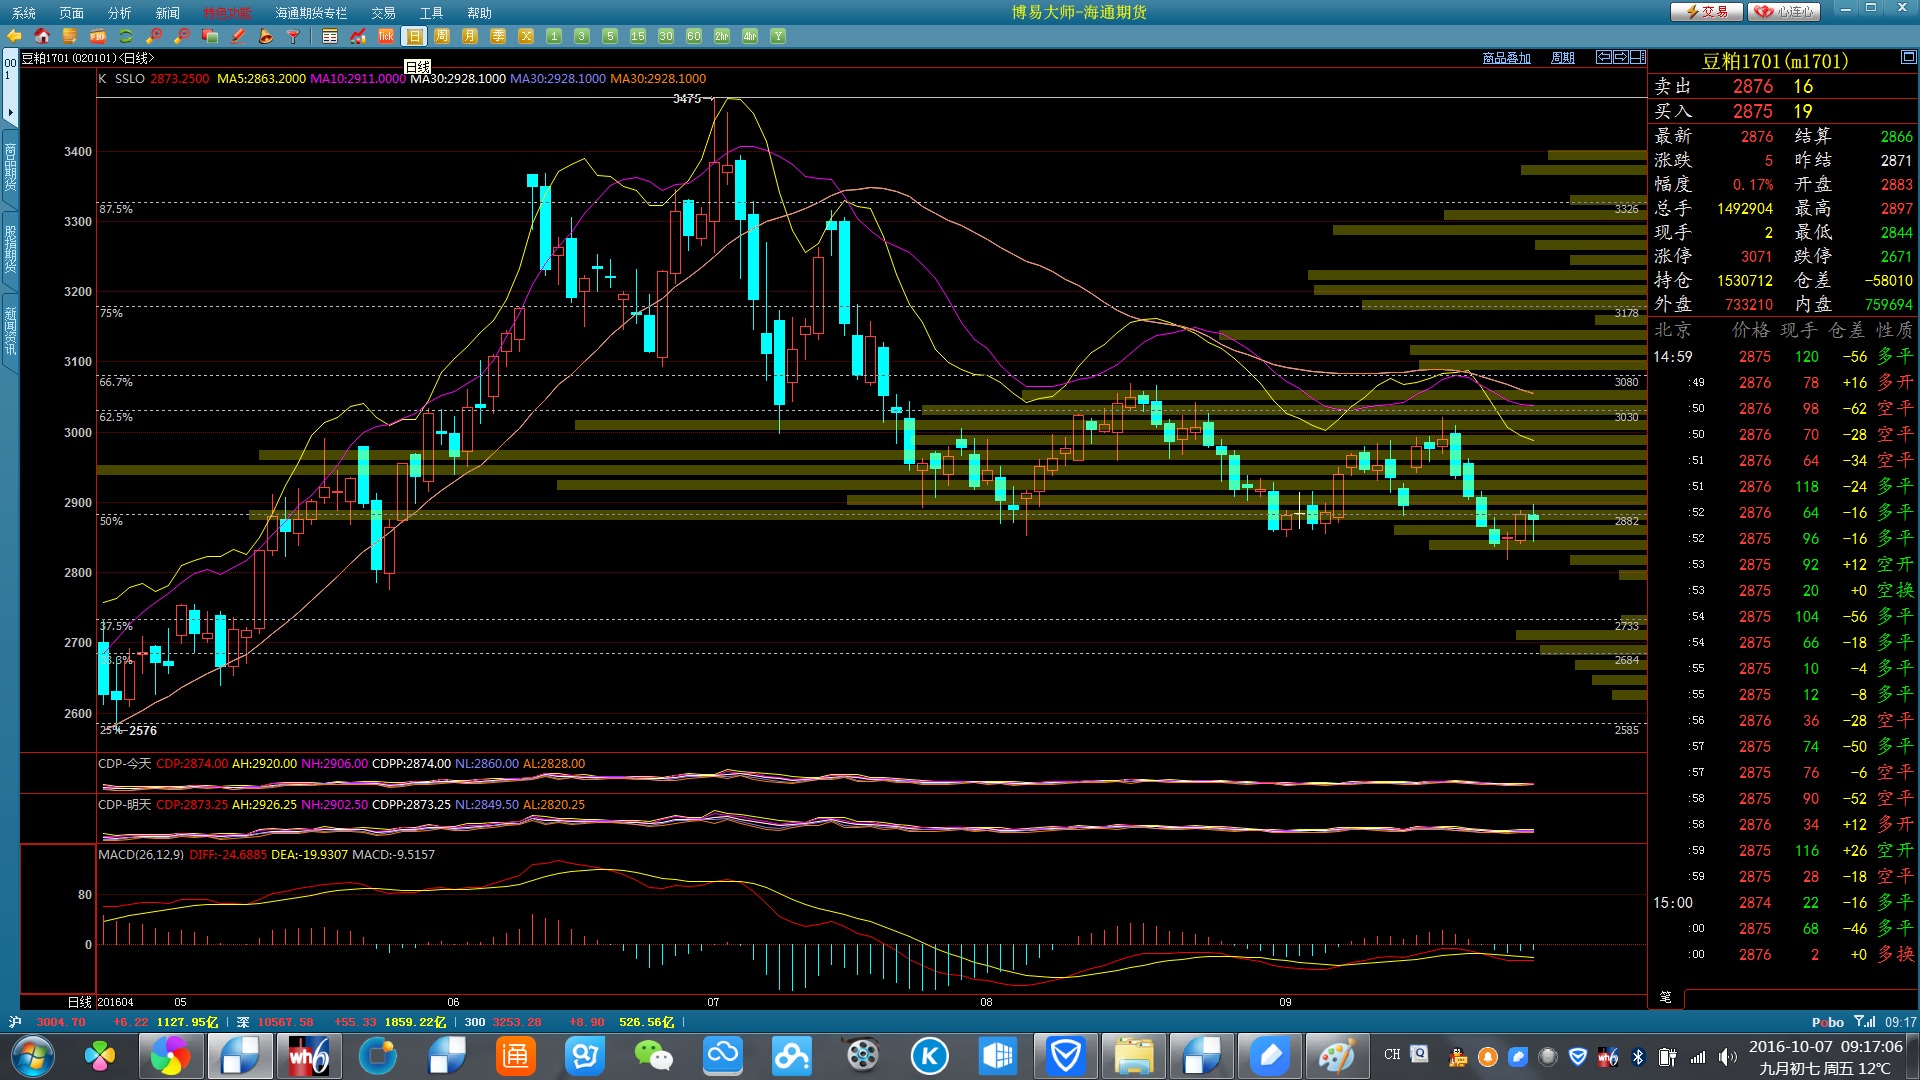Click the back arrow toolbar icon

point(14,36)
